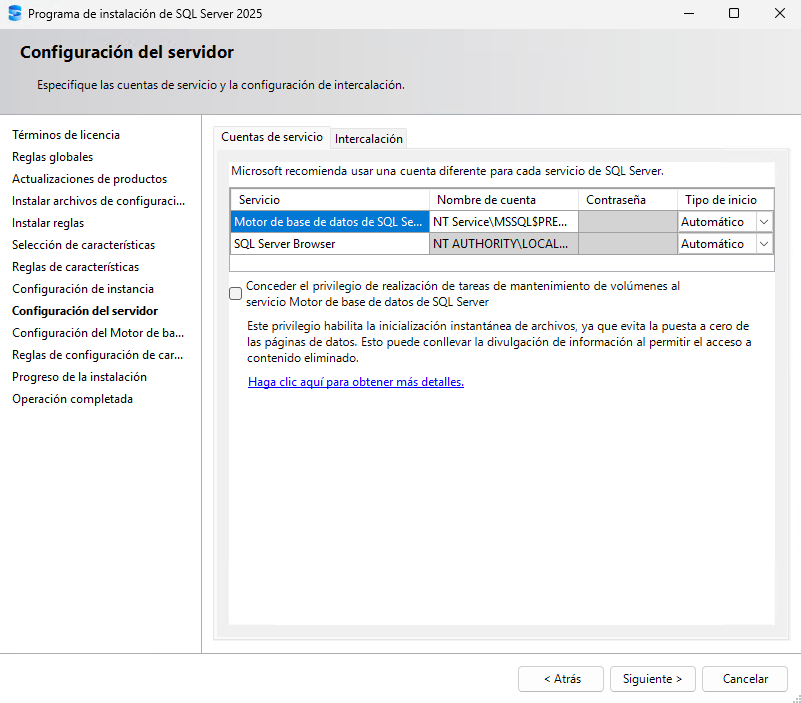Close the installer window
The width and height of the screenshot is (801, 703).
click(x=780, y=14)
